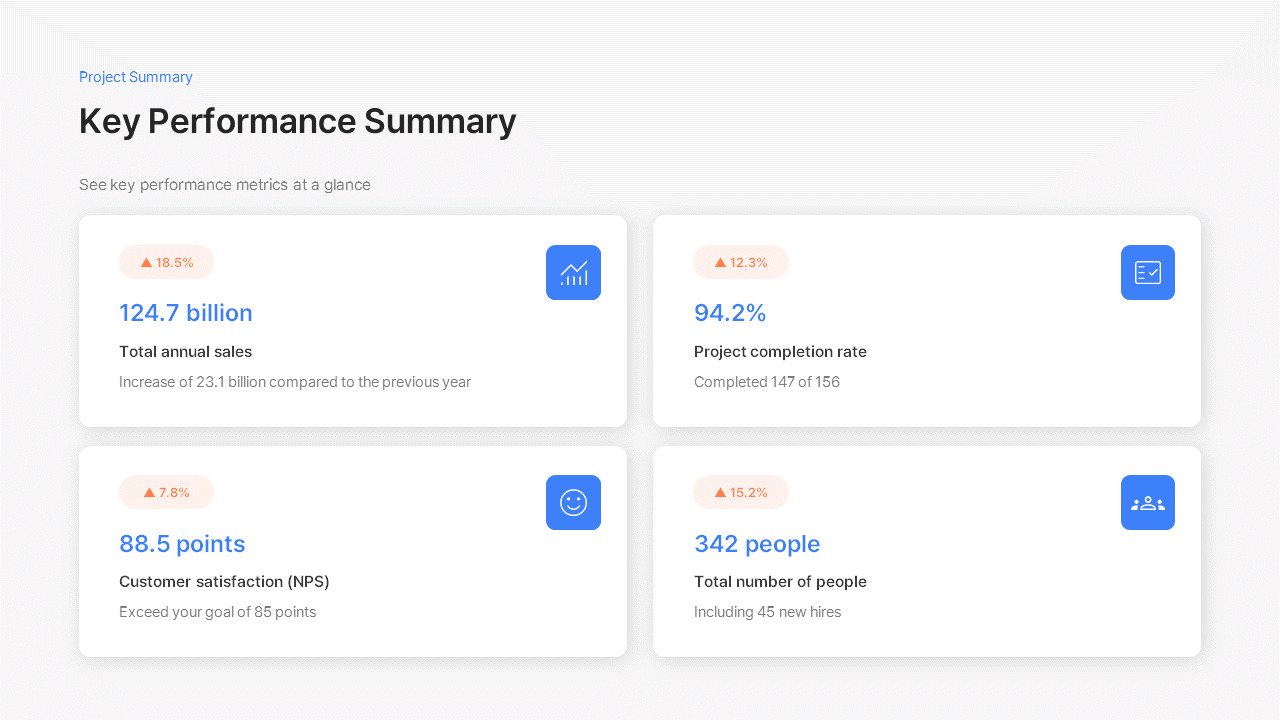The image size is (1280, 720).
Task: Open the Project Summary link
Action: point(136,77)
